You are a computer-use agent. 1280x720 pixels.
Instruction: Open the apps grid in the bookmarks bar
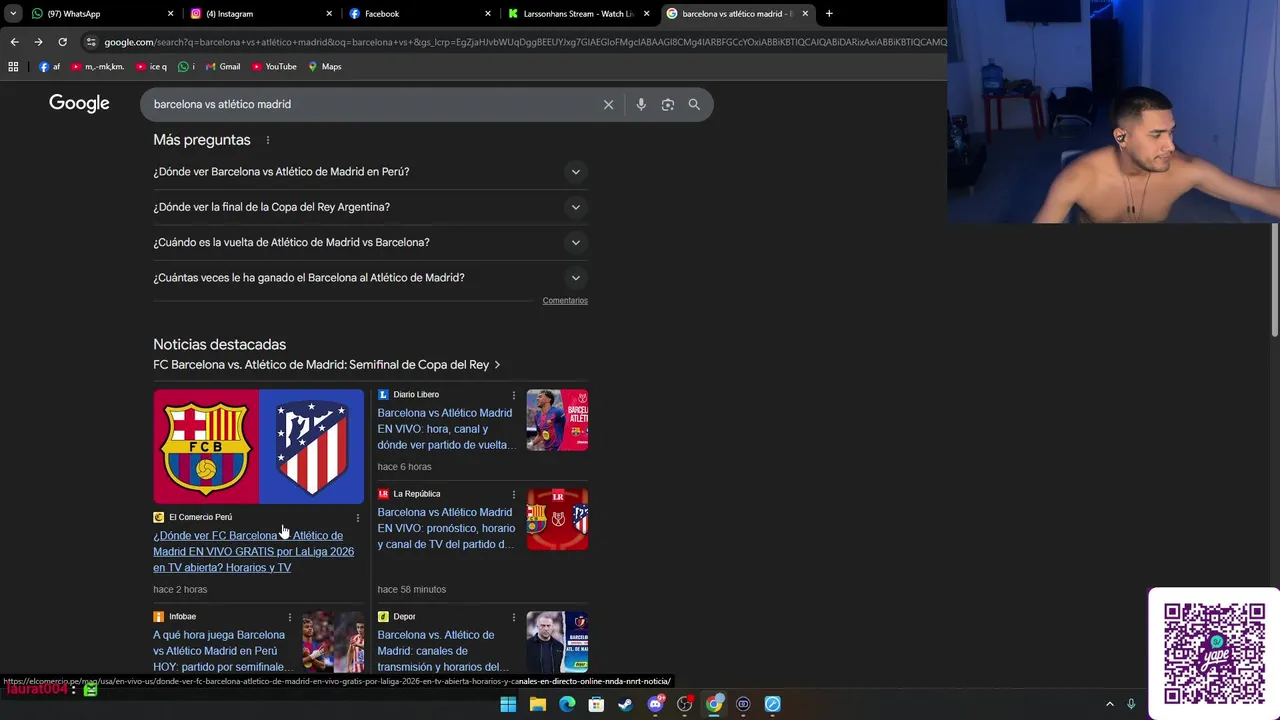[x=13, y=67]
